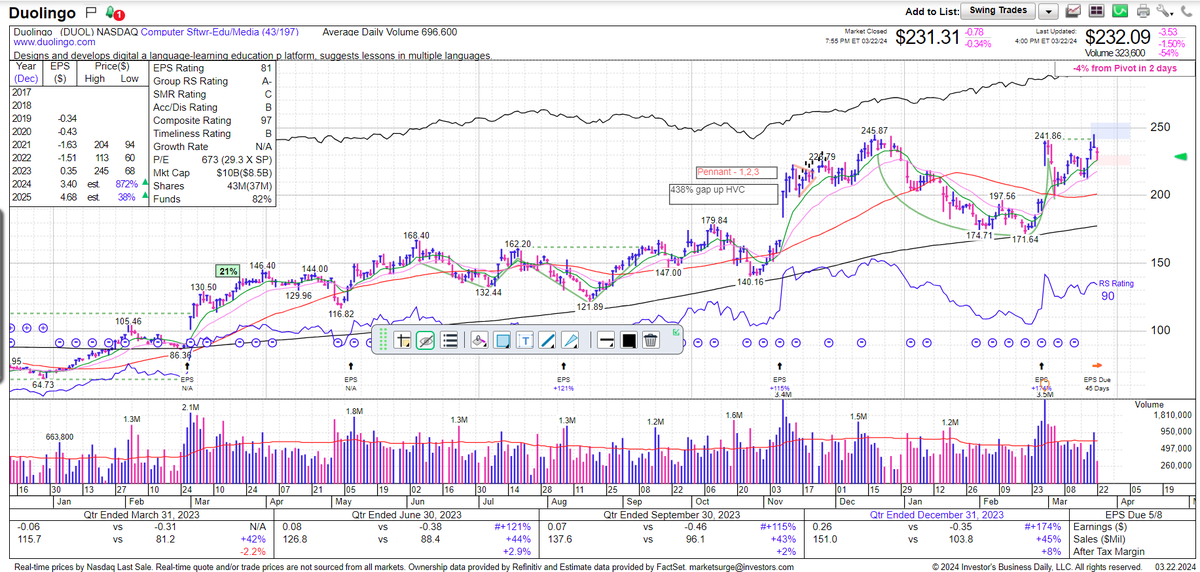1200x572 pixels.
Task: Switch to the four-pane grid layout icon
Action: (x=1098, y=12)
